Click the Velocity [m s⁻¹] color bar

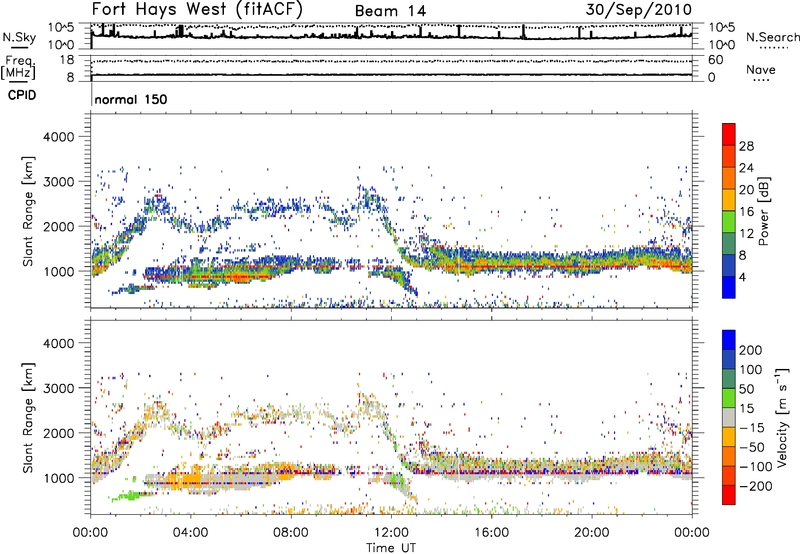point(729,417)
